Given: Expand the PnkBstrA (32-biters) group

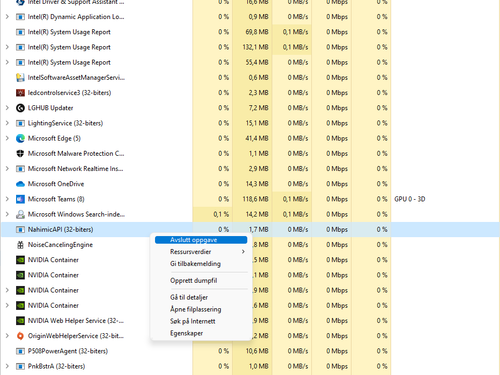Looking at the screenshot, I should pyautogui.click(x=7, y=366).
